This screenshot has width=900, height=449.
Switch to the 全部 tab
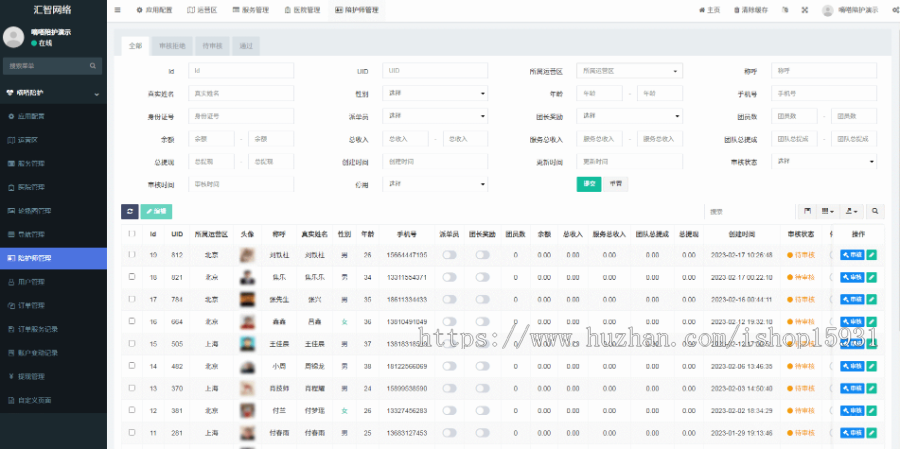point(135,46)
